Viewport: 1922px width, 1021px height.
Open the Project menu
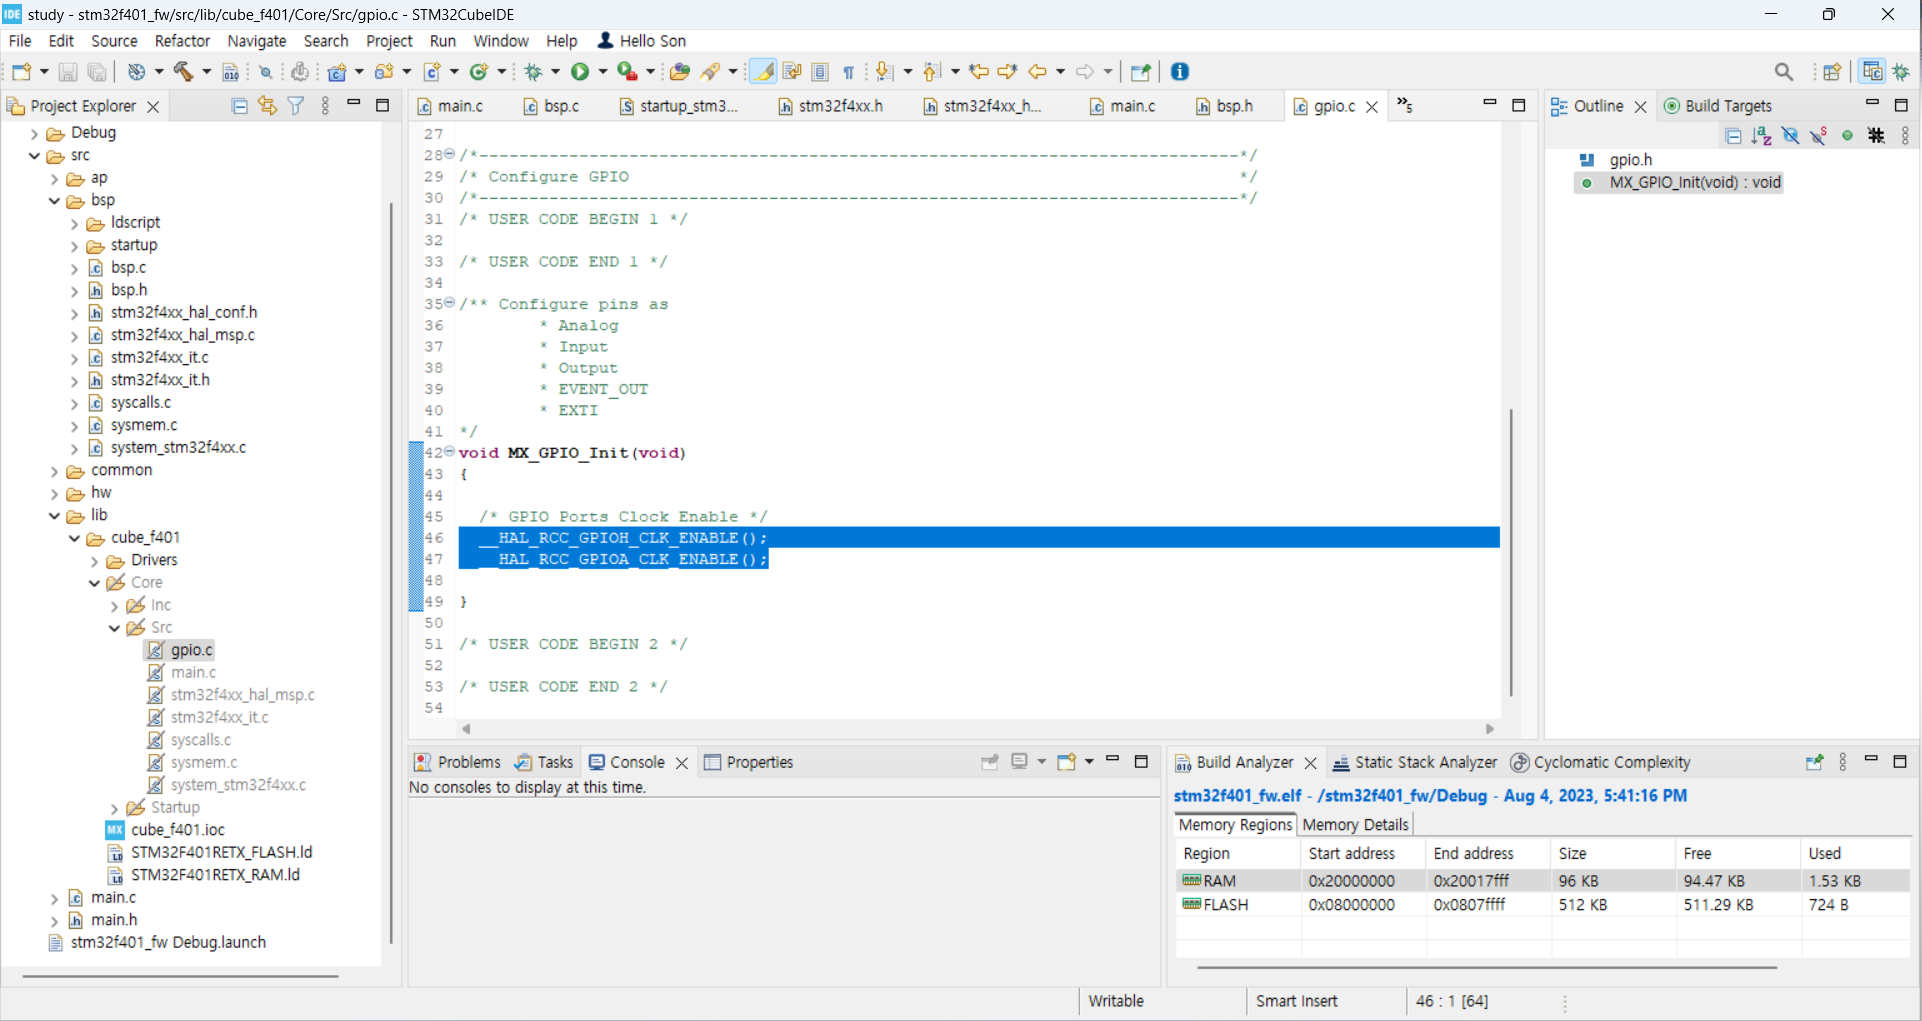(x=389, y=41)
